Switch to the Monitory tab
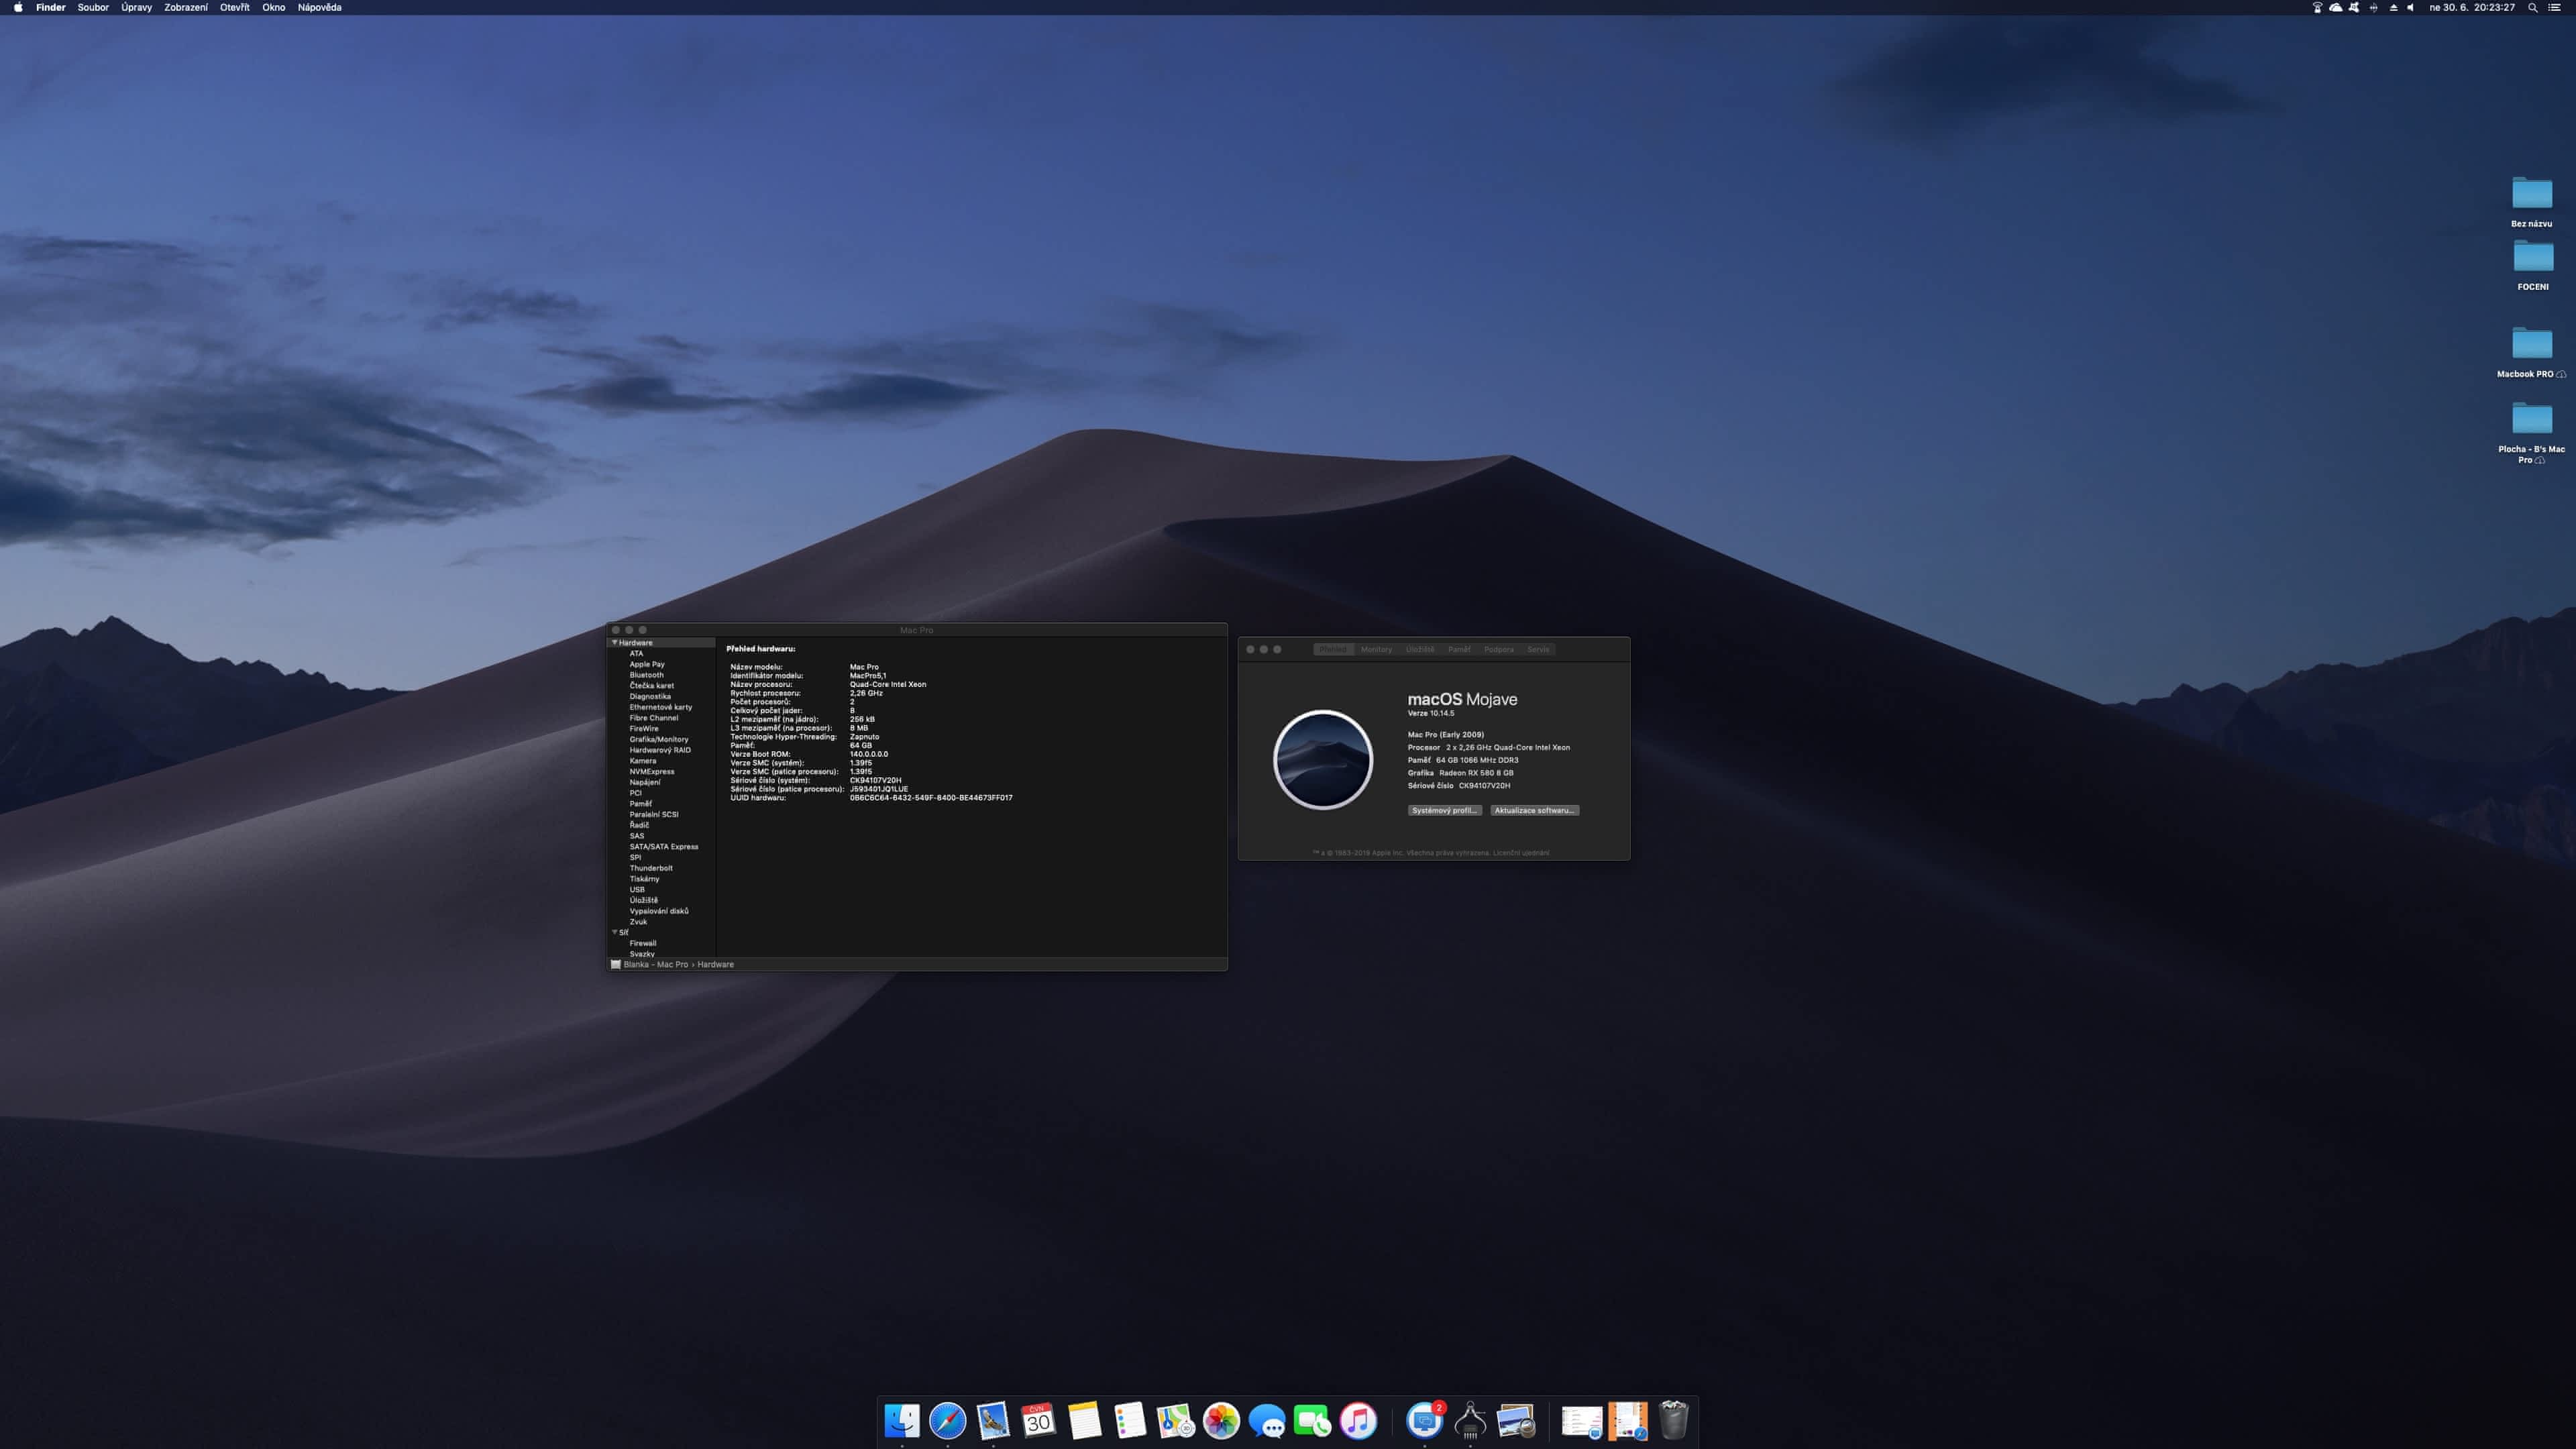Image resolution: width=2576 pixels, height=1449 pixels. click(x=1376, y=649)
